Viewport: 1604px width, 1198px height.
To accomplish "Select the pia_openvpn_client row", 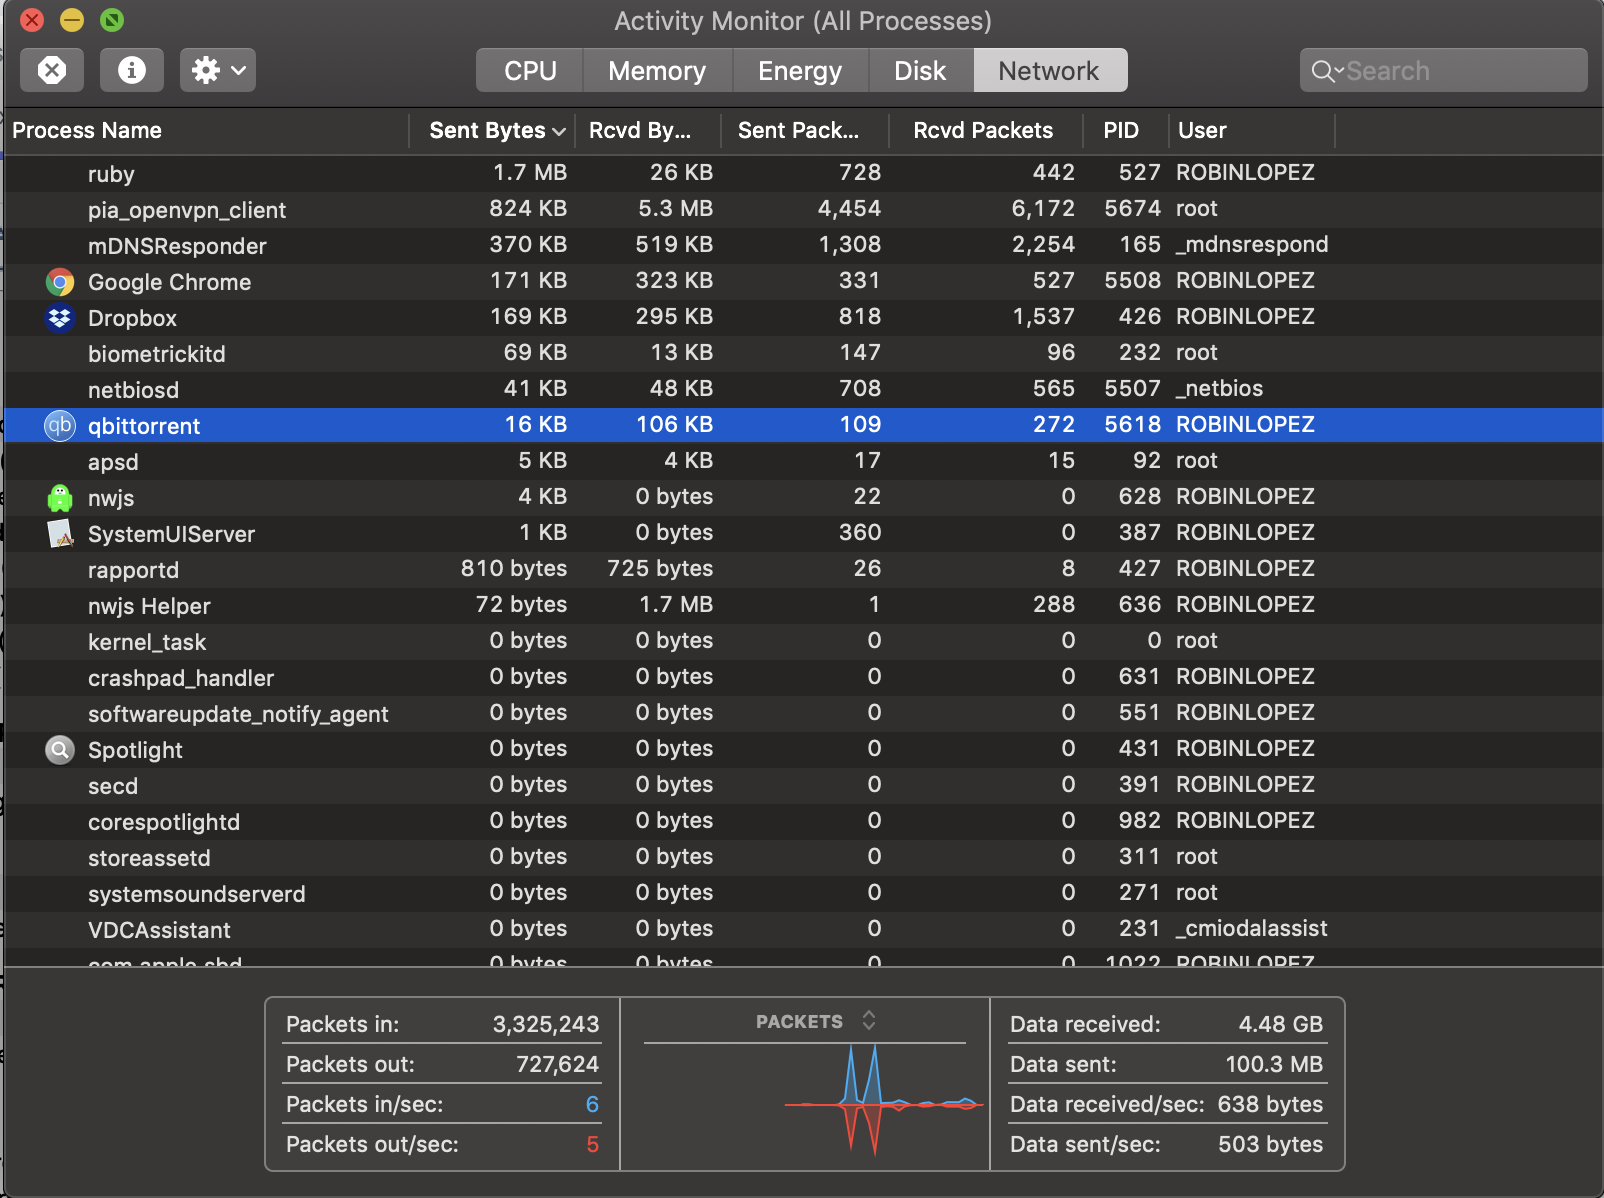I will [803, 209].
